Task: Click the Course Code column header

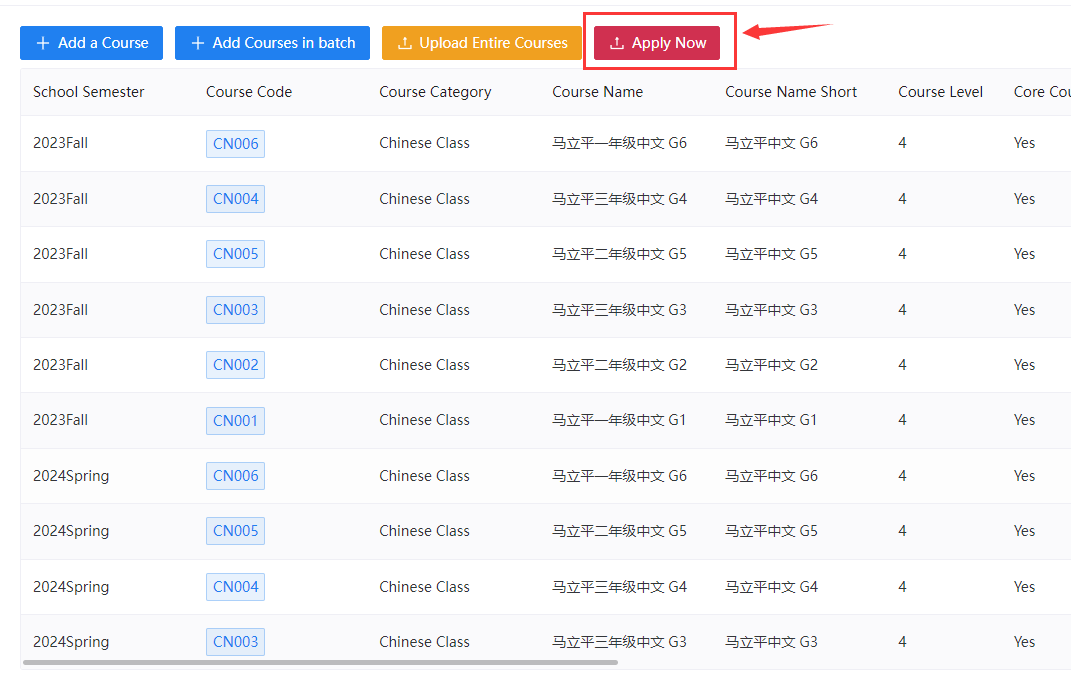Action: pos(249,92)
